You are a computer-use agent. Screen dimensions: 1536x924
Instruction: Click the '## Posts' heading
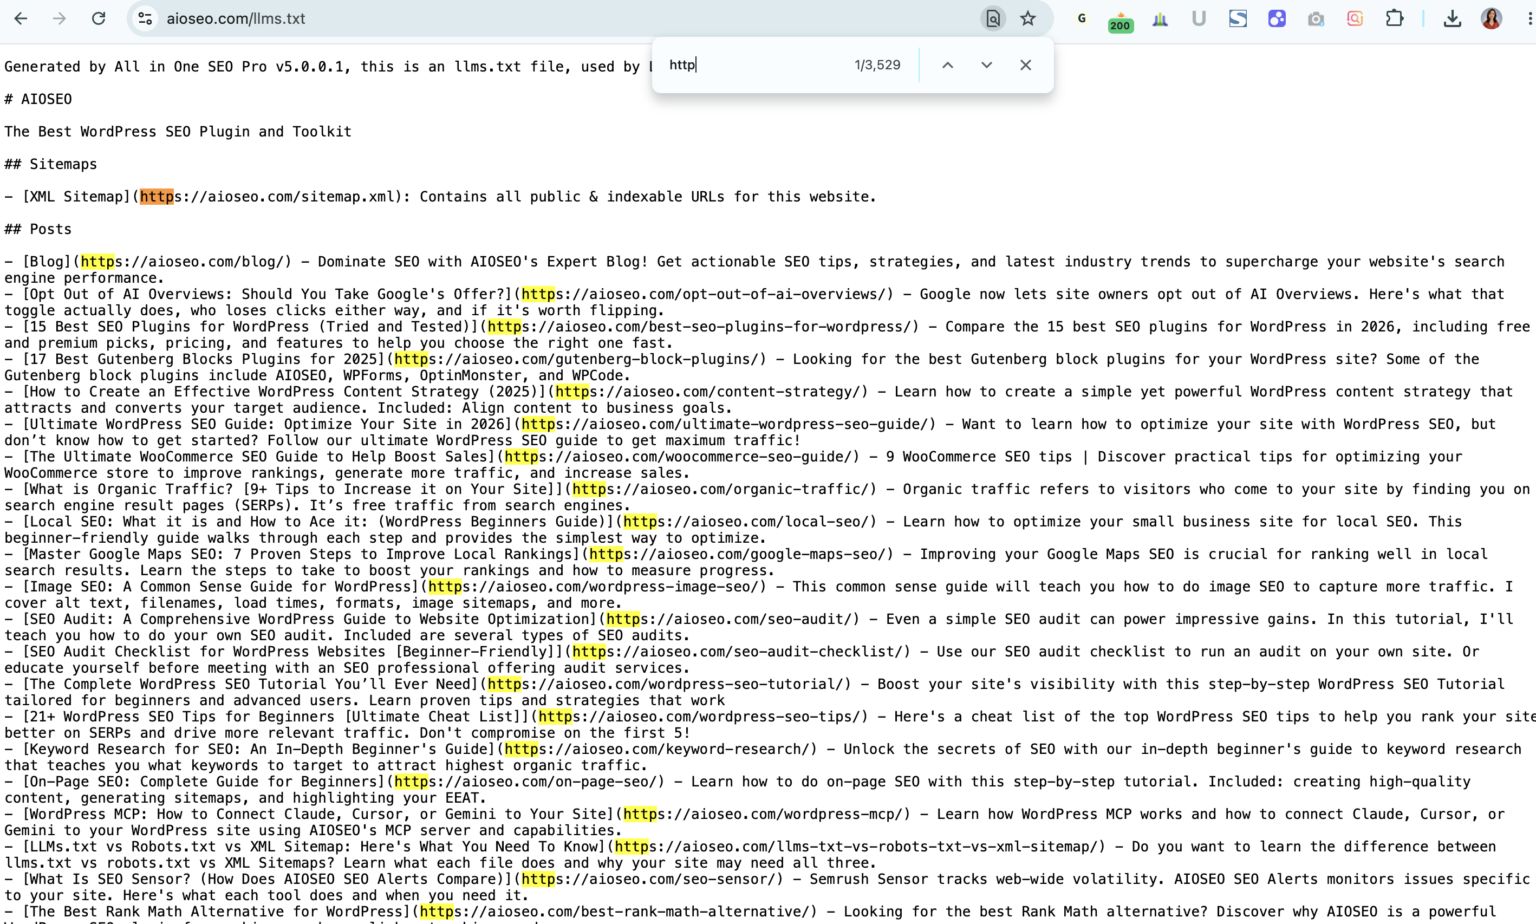click(38, 229)
